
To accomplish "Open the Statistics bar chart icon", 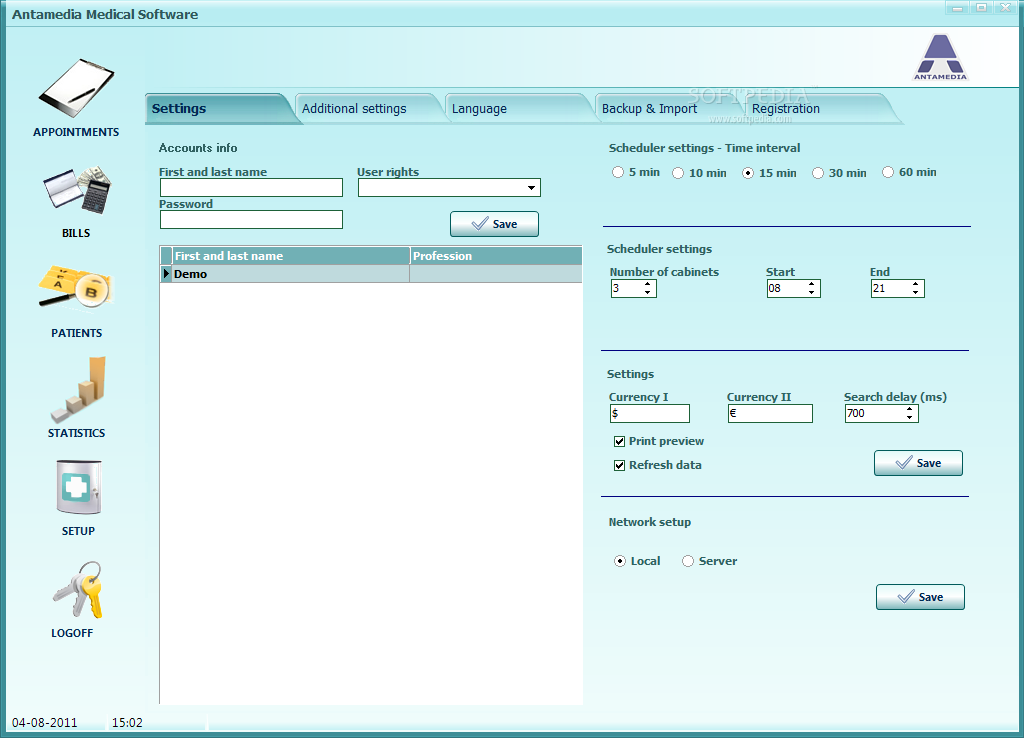I will point(78,389).
